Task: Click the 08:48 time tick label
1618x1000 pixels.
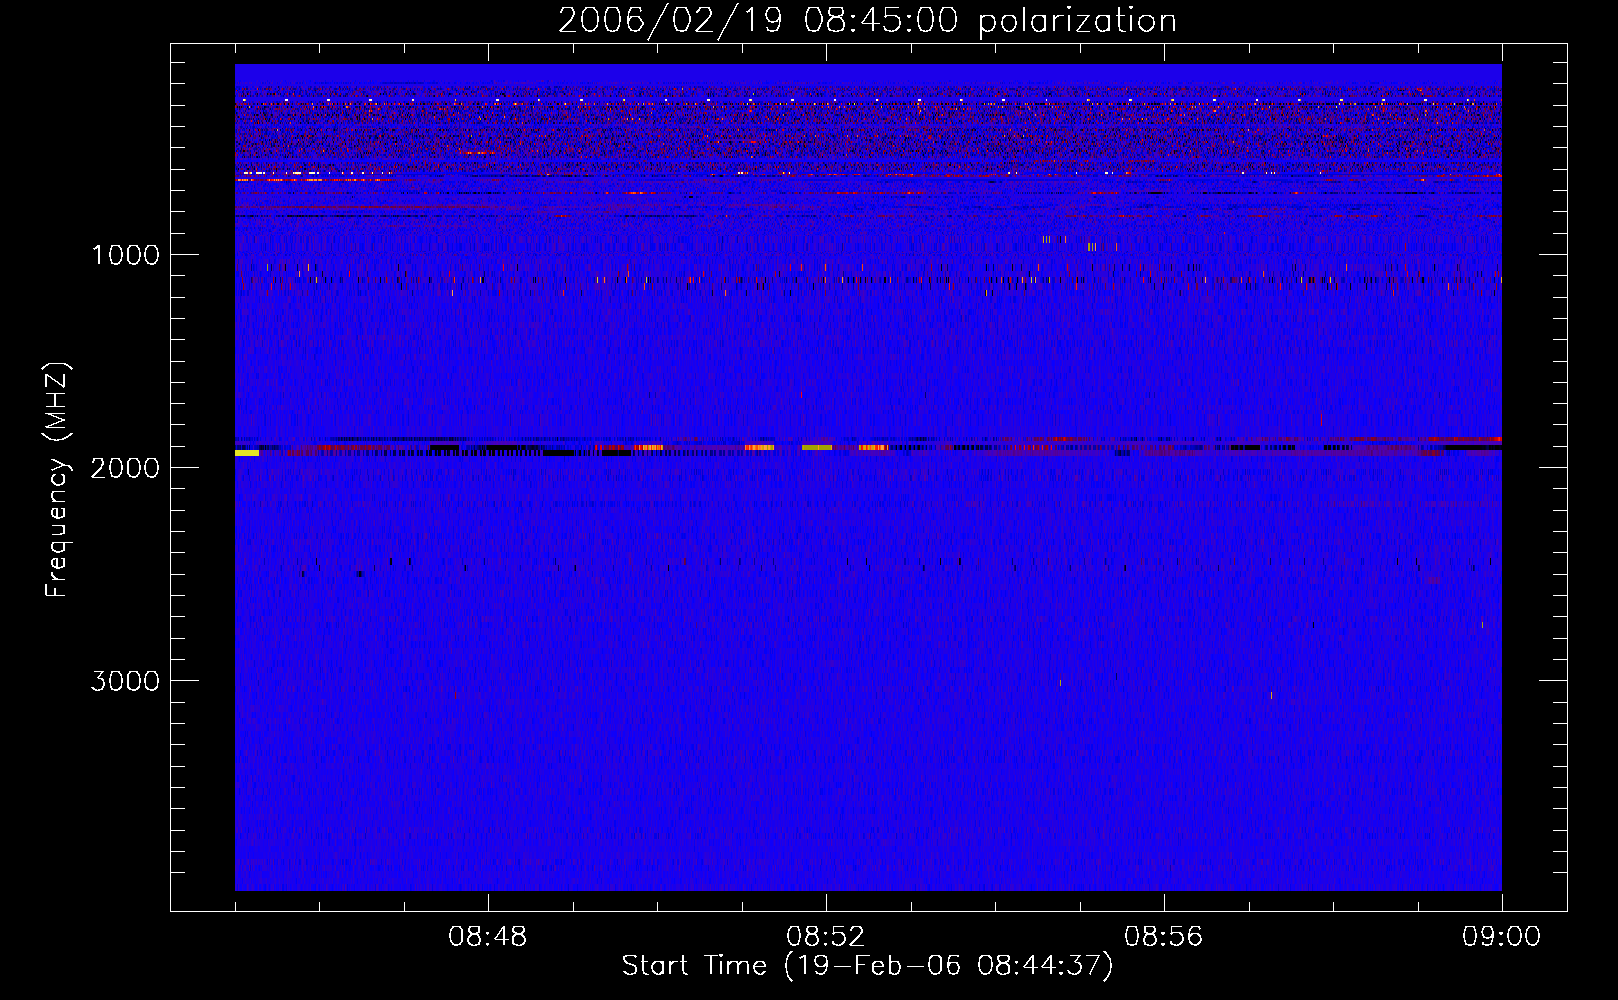Action: tap(488, 937)
